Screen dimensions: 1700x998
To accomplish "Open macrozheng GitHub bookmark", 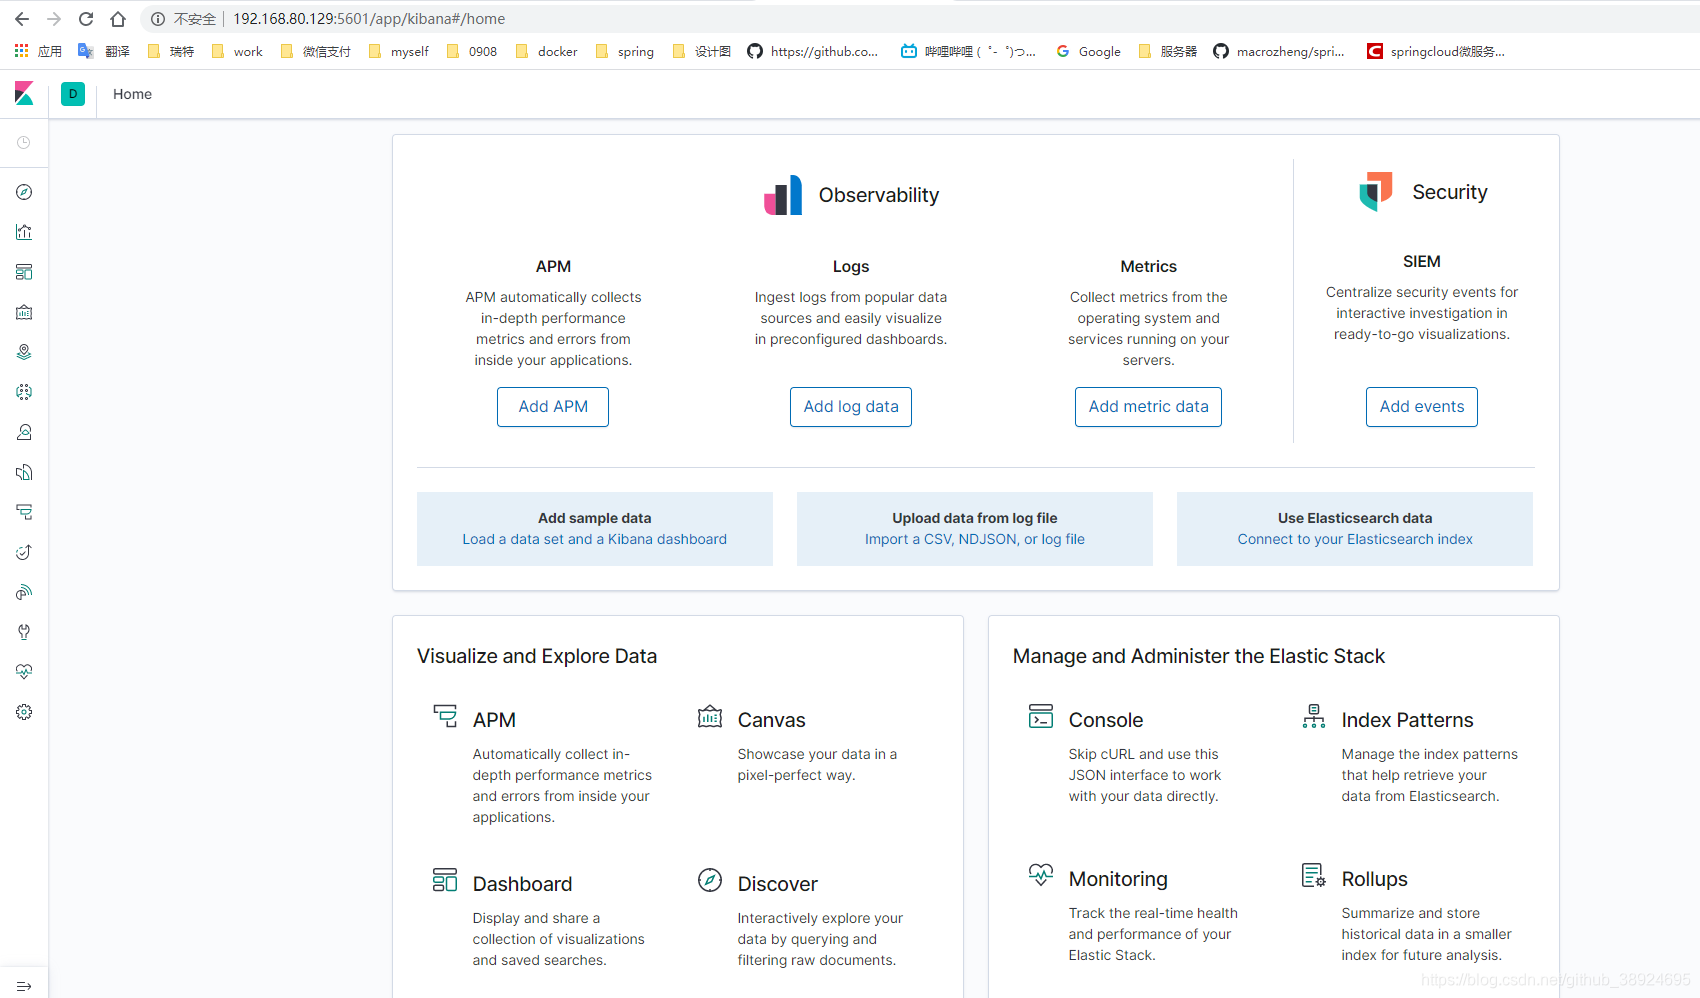I will (1279, 51).
